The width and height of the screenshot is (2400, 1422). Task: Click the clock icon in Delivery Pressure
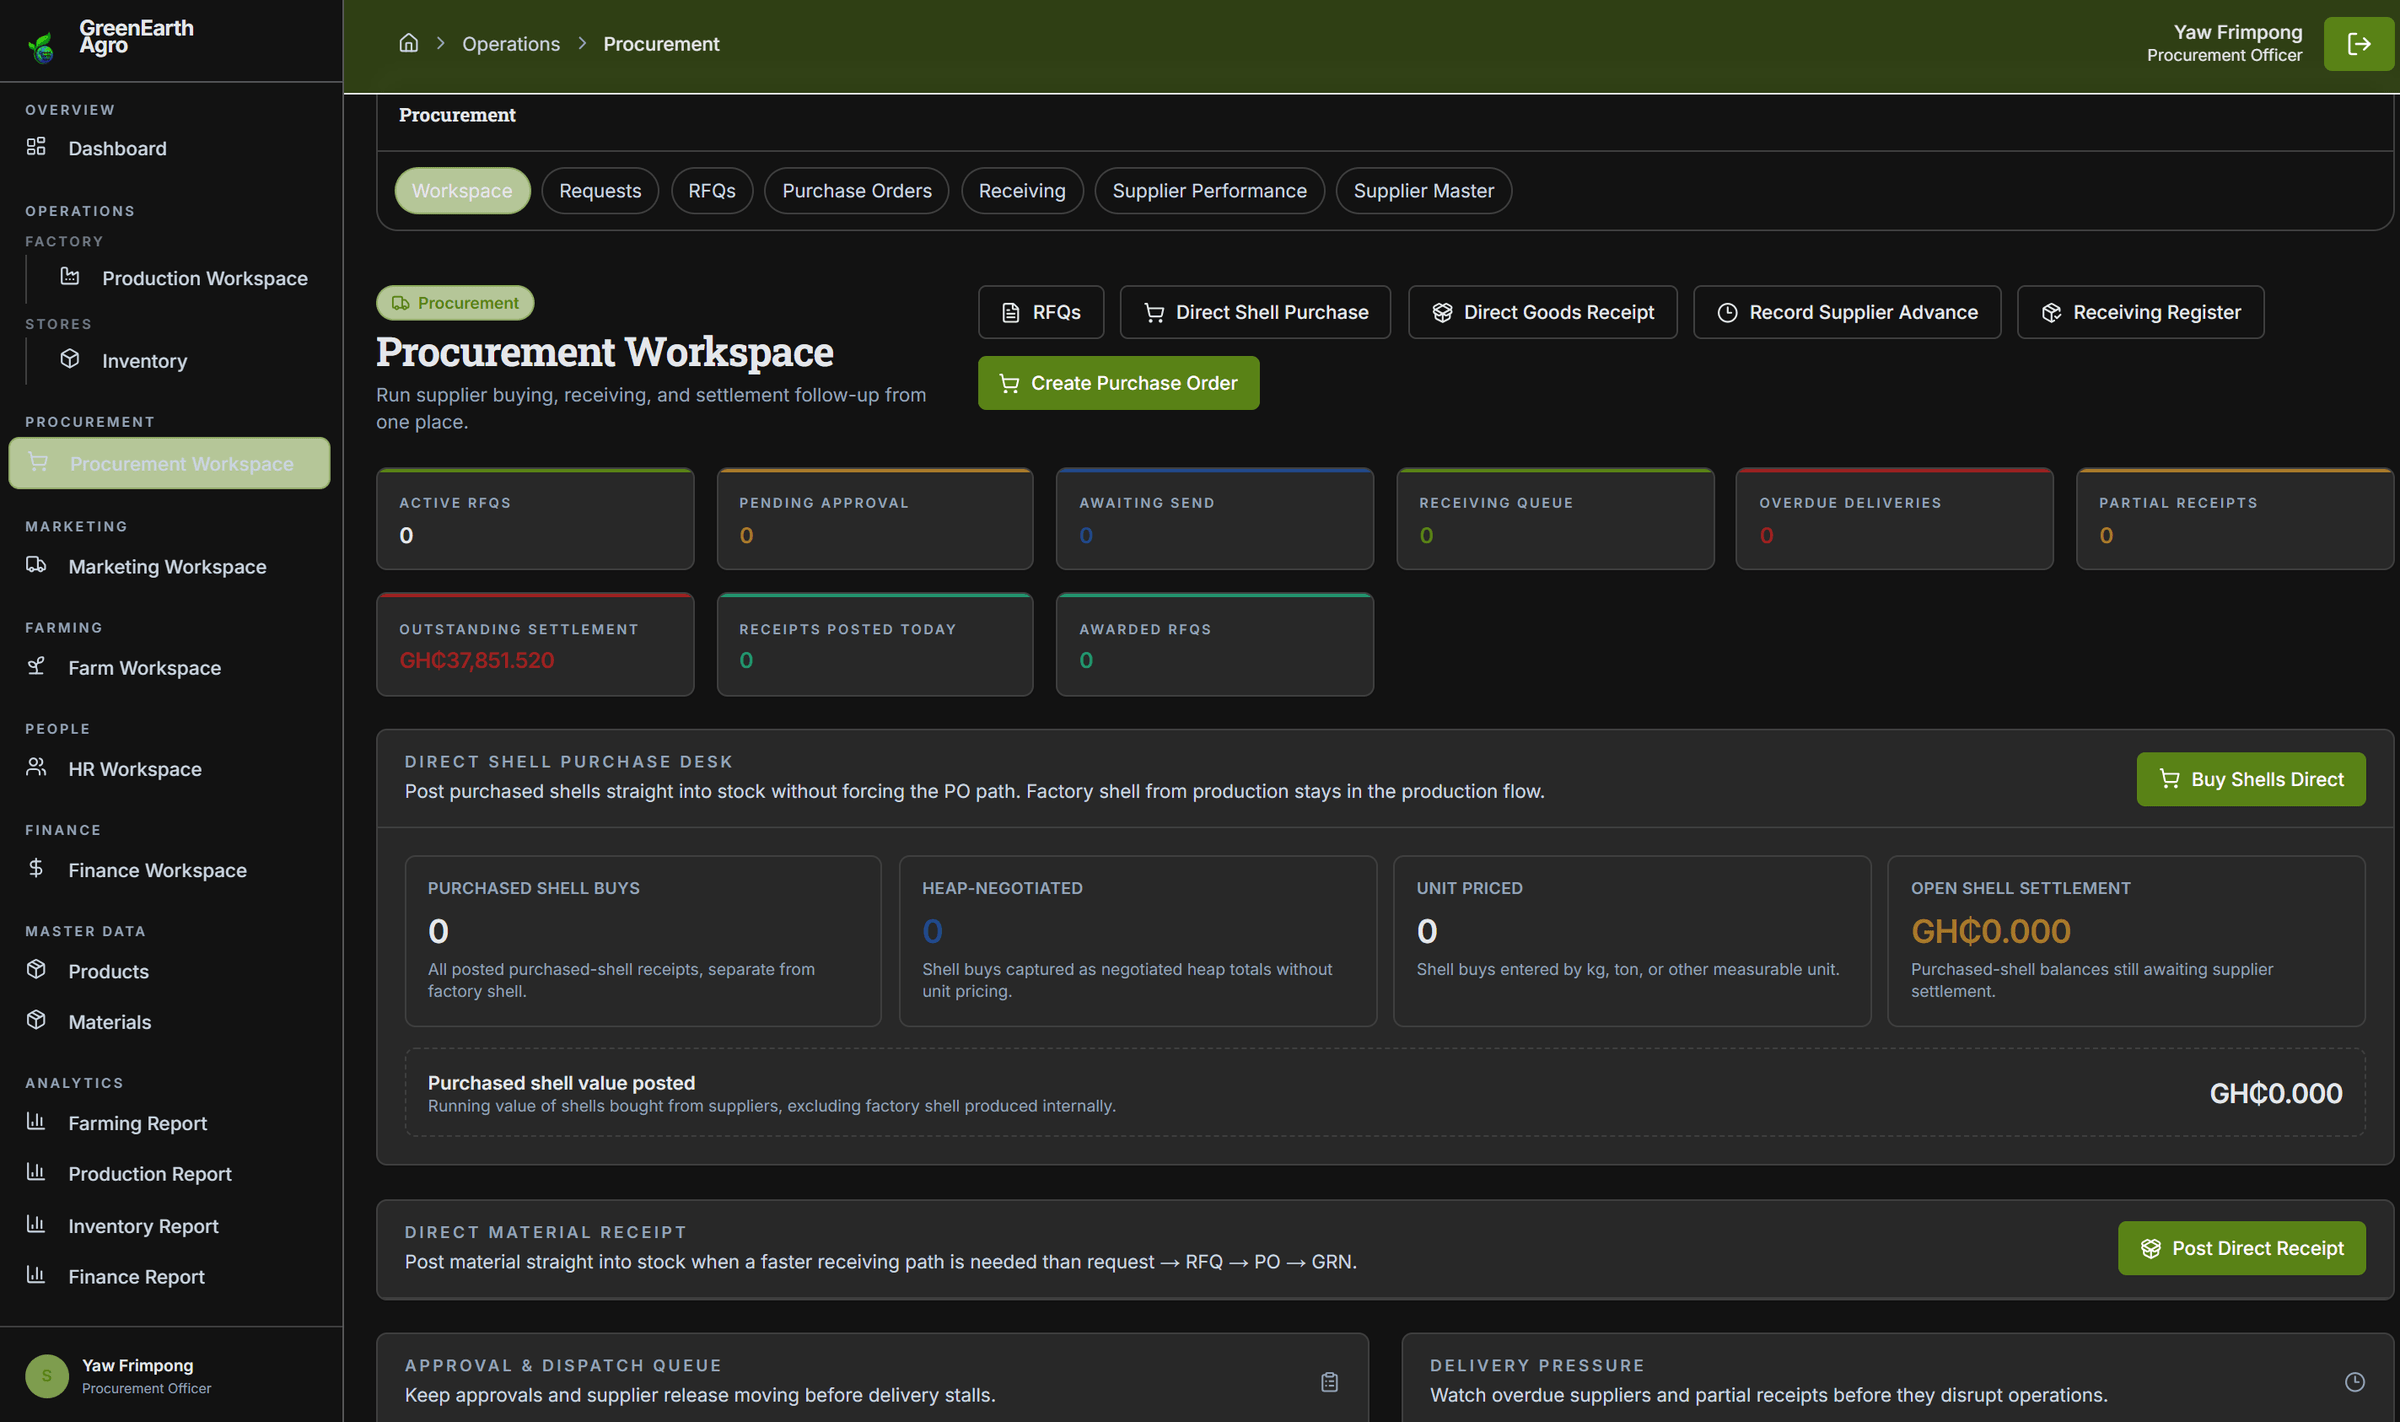point(2355,1382)
